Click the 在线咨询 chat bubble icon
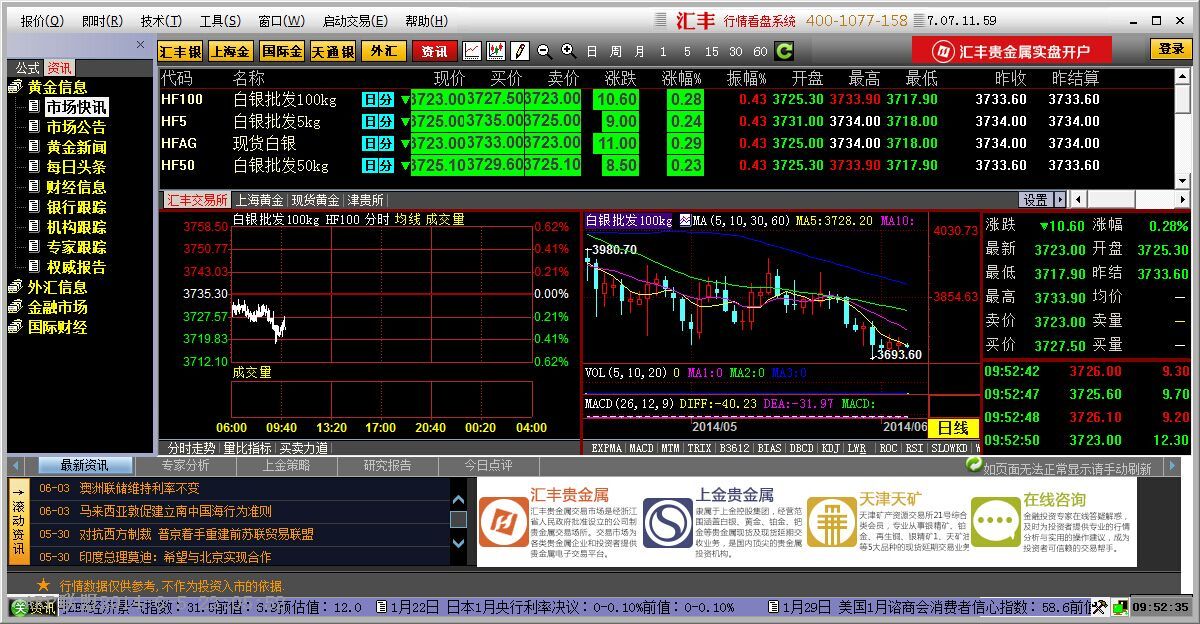 tap(996, 523)
